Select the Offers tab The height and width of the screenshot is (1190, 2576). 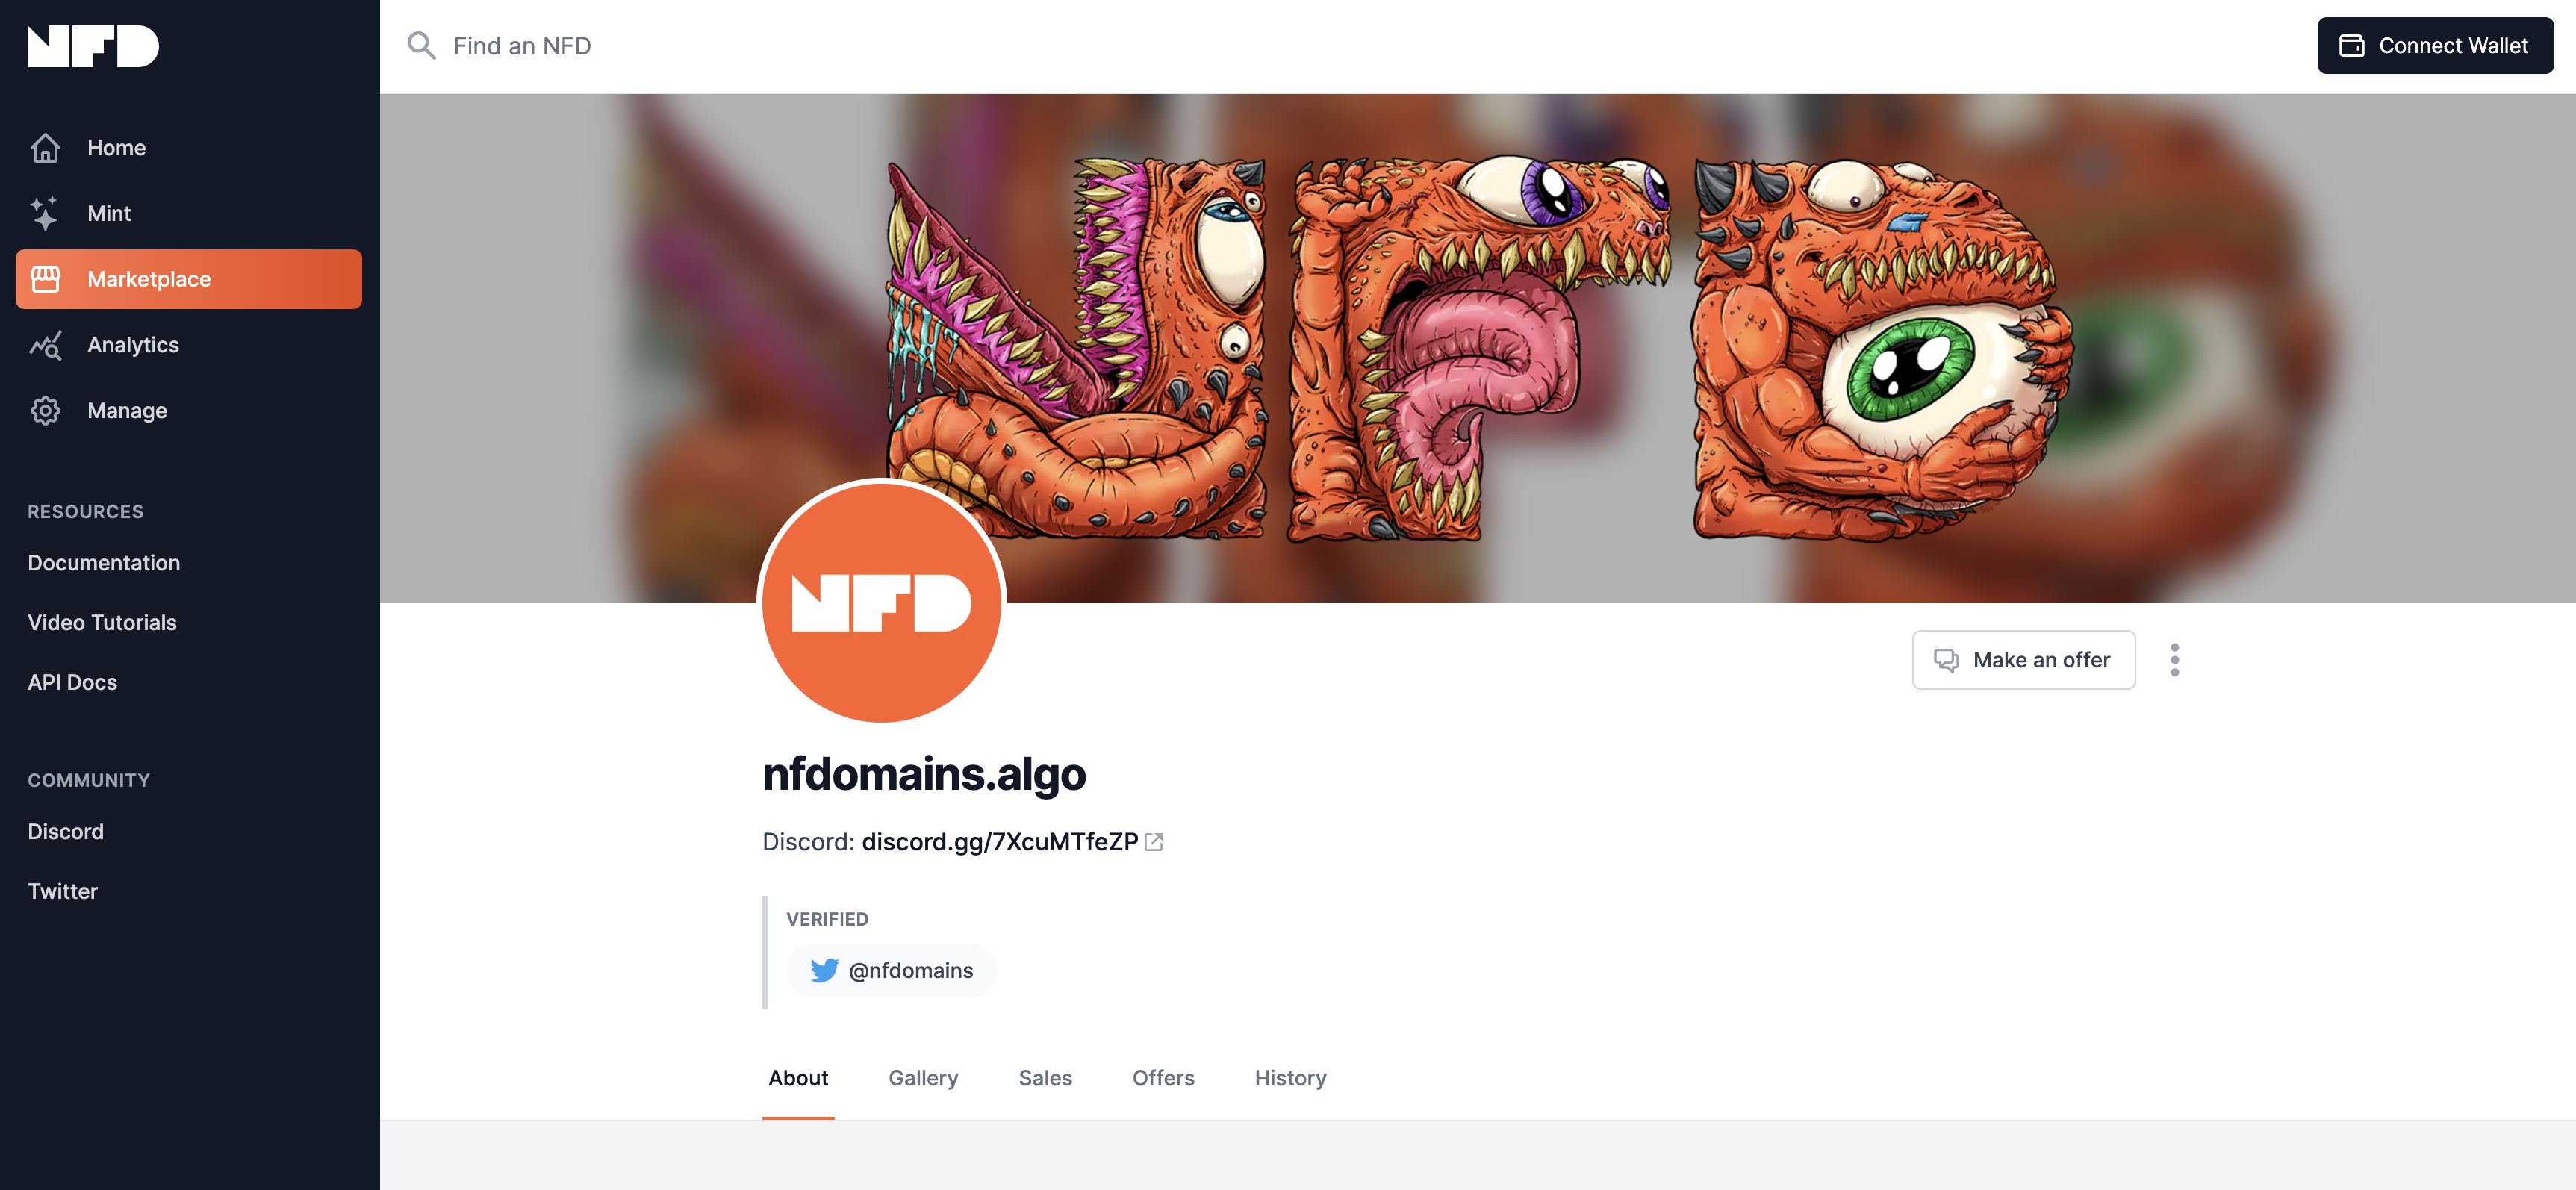pos(1163,1078)
